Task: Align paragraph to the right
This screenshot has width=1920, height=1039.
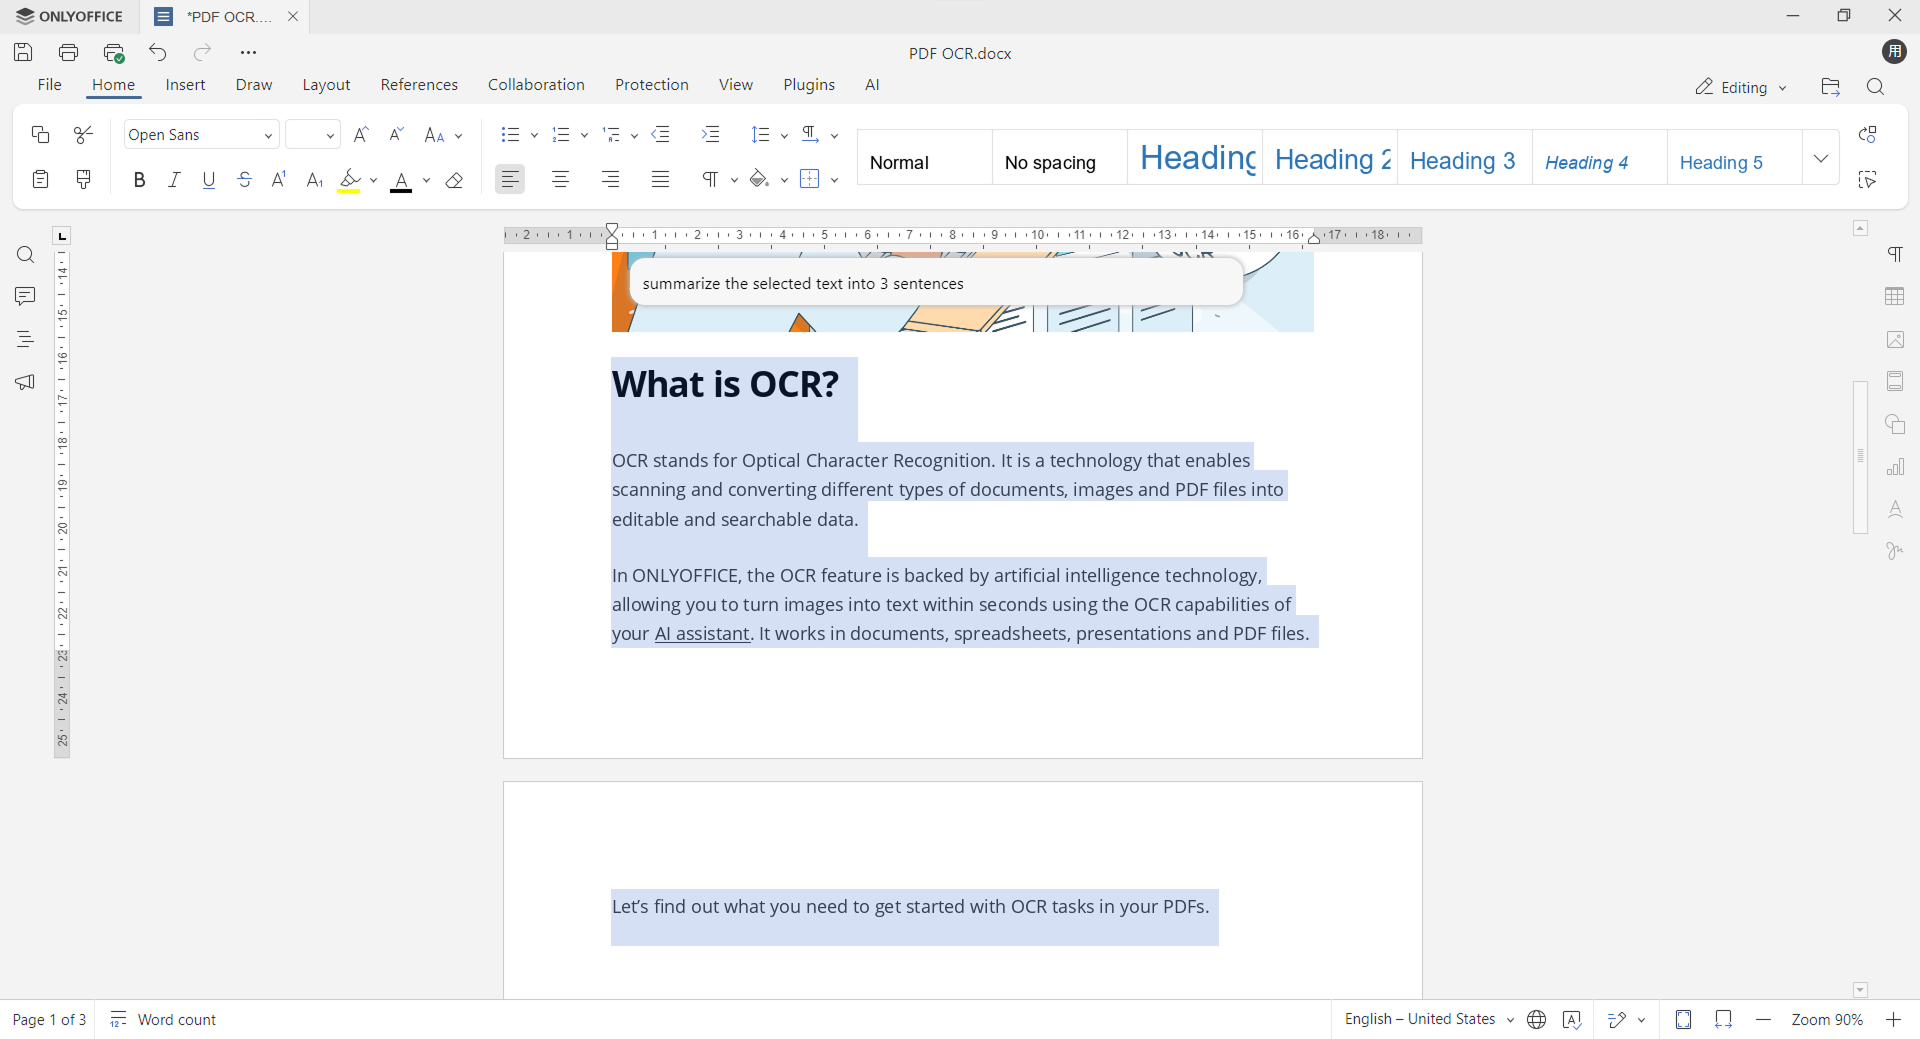Action: 610,180
